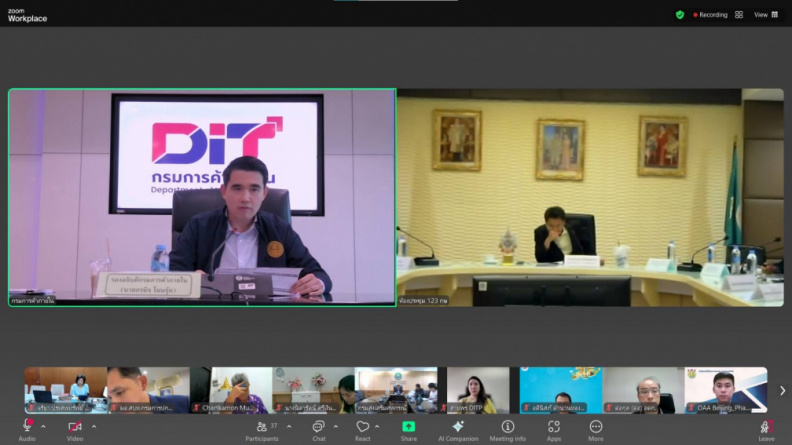Expand participants options arrow
Screen dimensions: 792x445
[x=289, y=427]
